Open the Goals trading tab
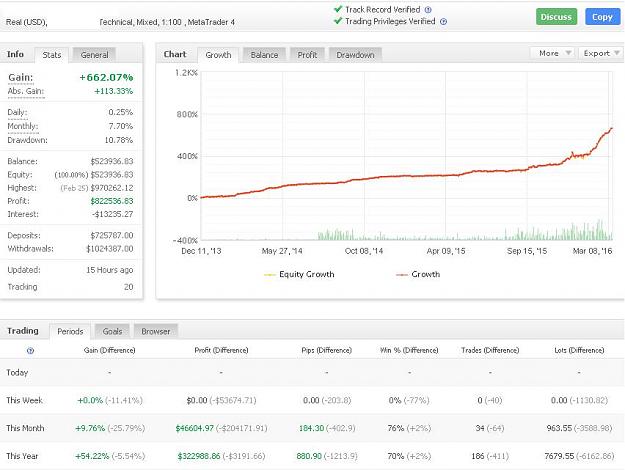The width and height of the screenshot is (625, 470). point(112,331)
